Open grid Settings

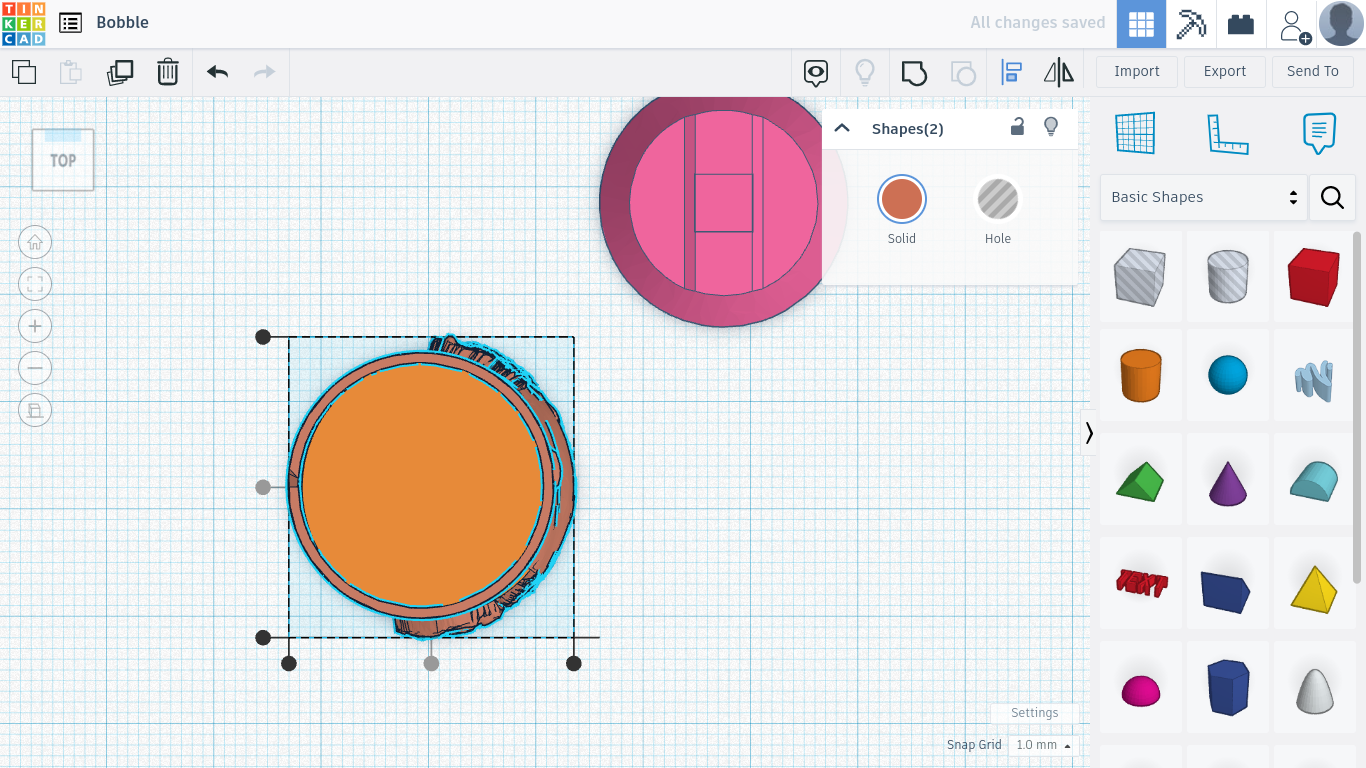[1034, 713]
